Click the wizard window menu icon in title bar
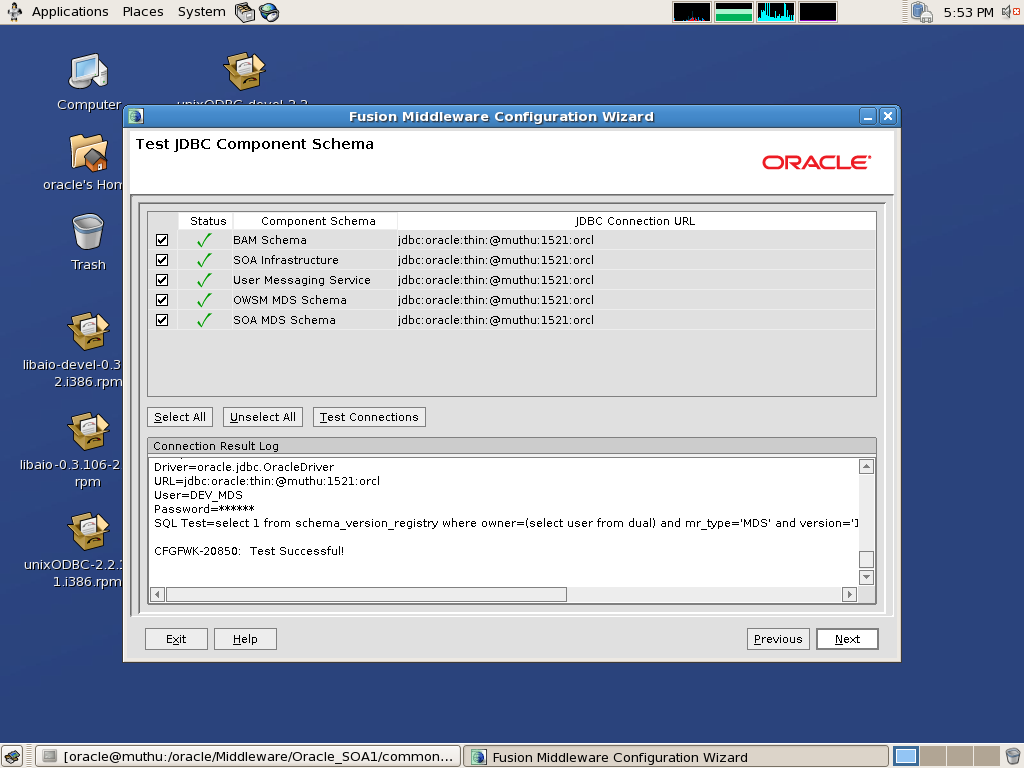1024x768 pixels. coord(136,116)
